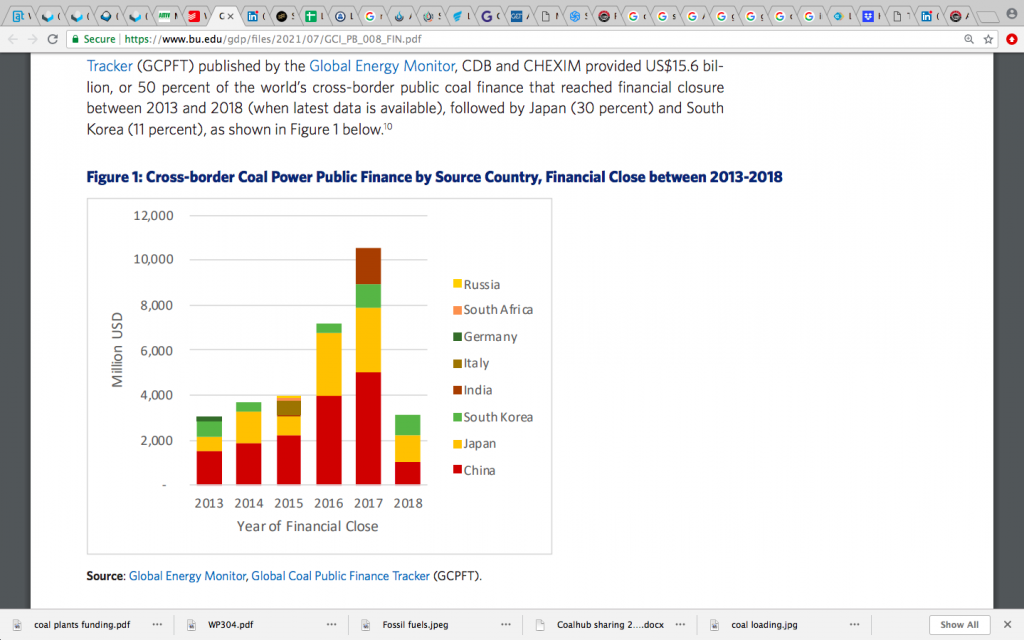
Task: Click the address bar URL field
Action: tap(300, 41)
